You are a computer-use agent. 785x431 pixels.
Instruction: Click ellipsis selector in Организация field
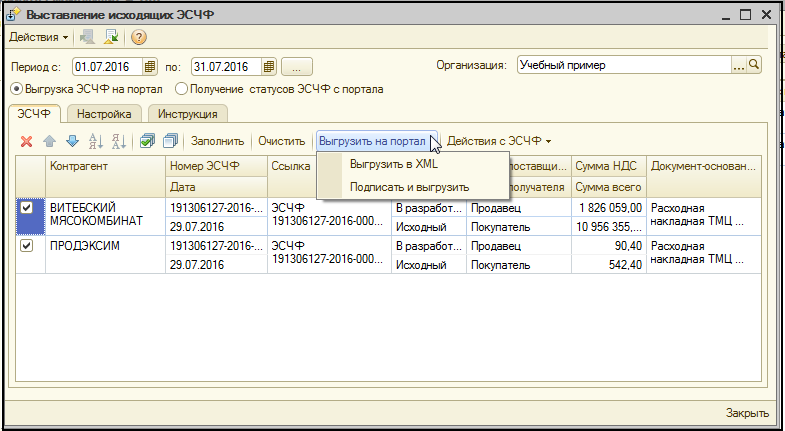tap(739, 65)
